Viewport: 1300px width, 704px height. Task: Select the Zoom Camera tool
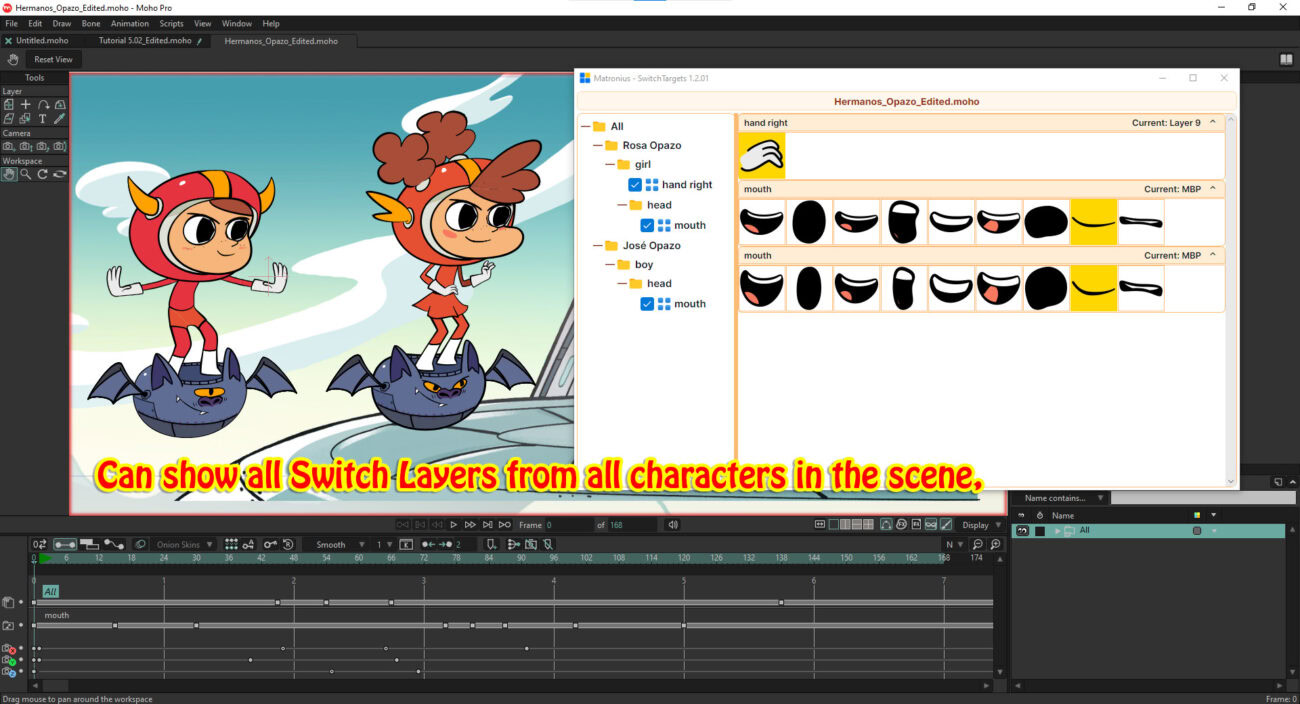pos(26,146)
